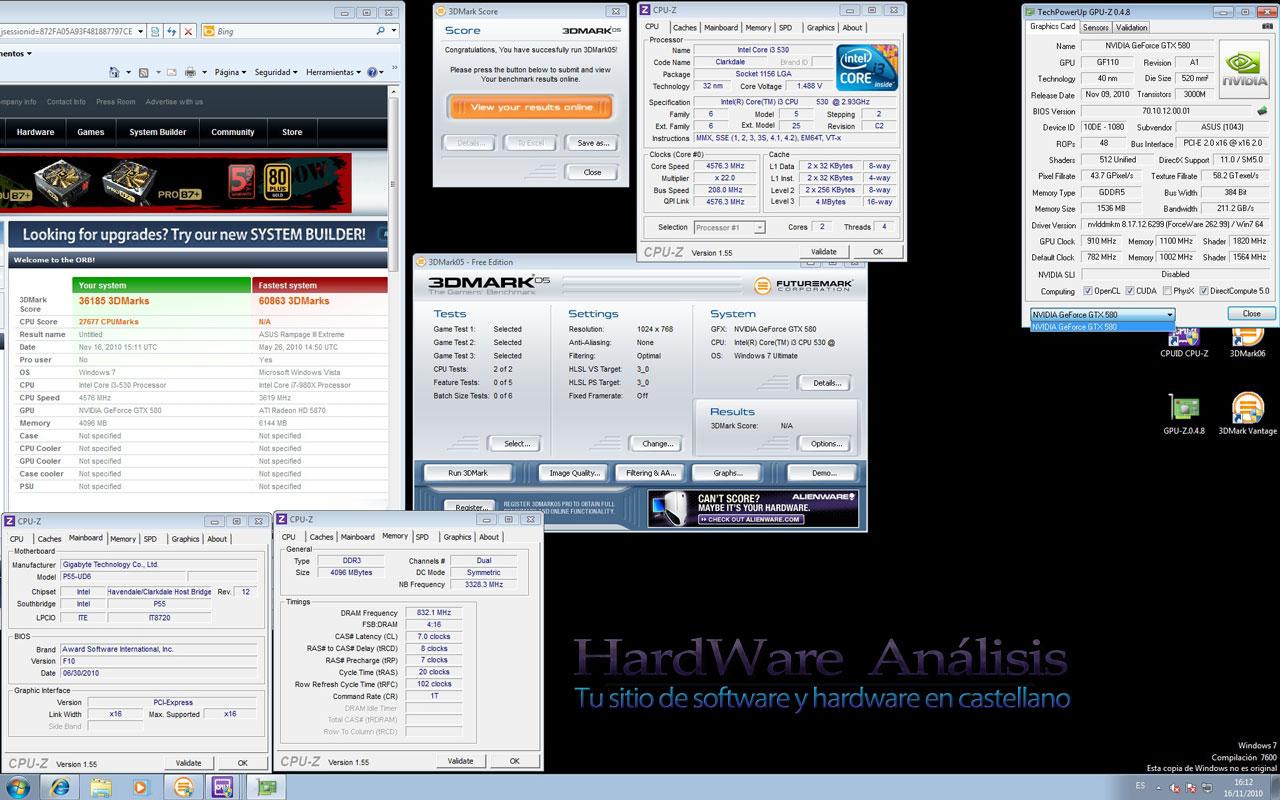
Task: Switch to the Sensors tab in GPU-Z
Action: tap(1095, 27)
